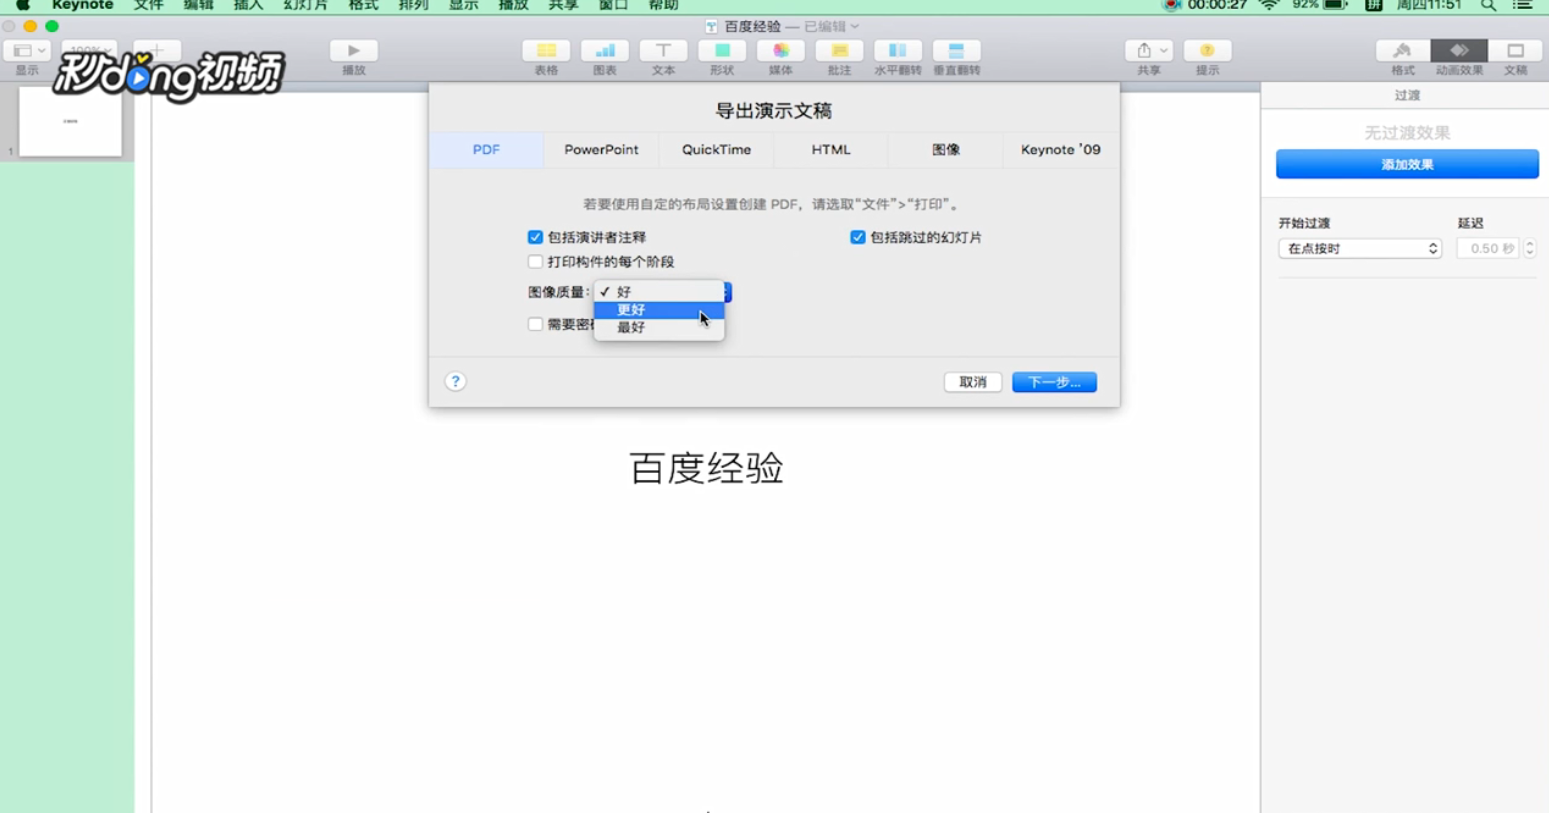Open the 插入 menu
The height and width of the screenshot is (813, 1549).
click(248, 5)
